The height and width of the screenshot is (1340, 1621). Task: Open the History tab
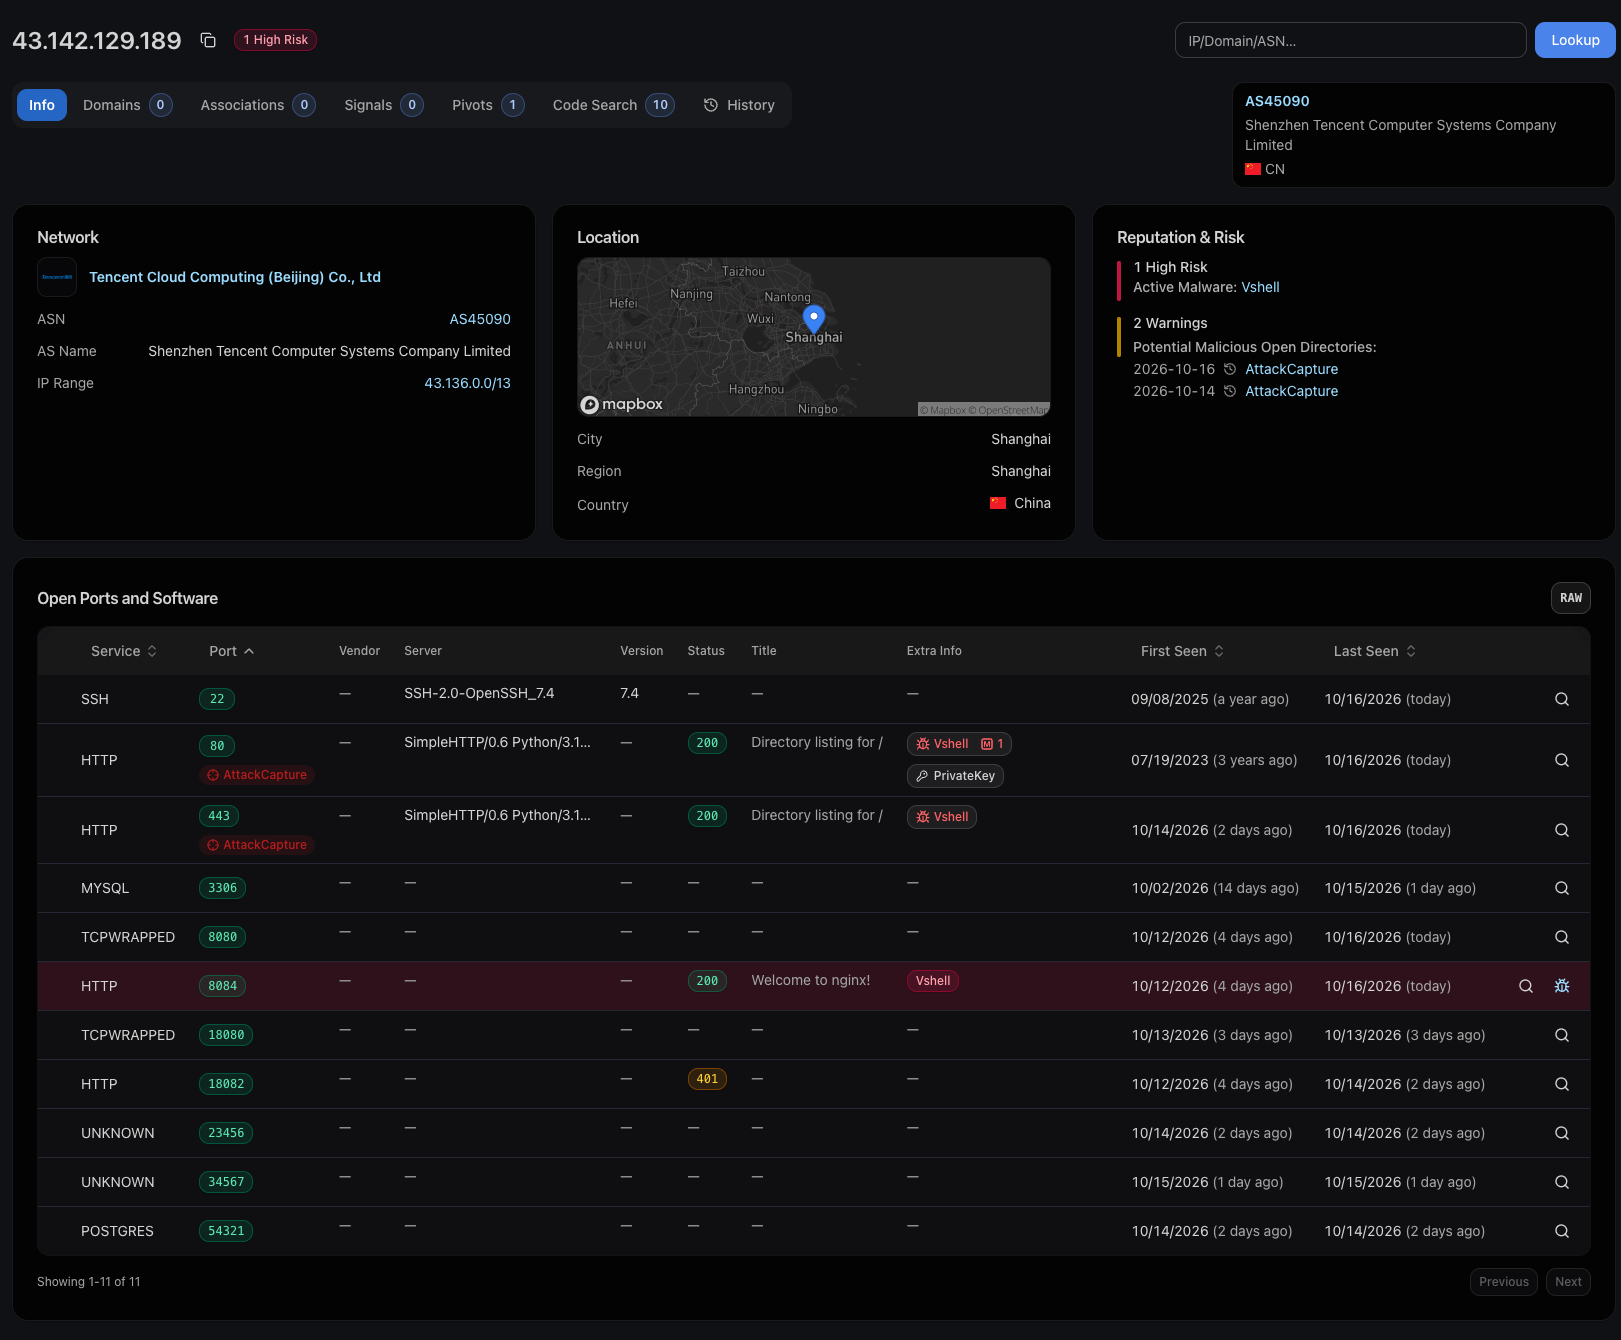point(739,105)
